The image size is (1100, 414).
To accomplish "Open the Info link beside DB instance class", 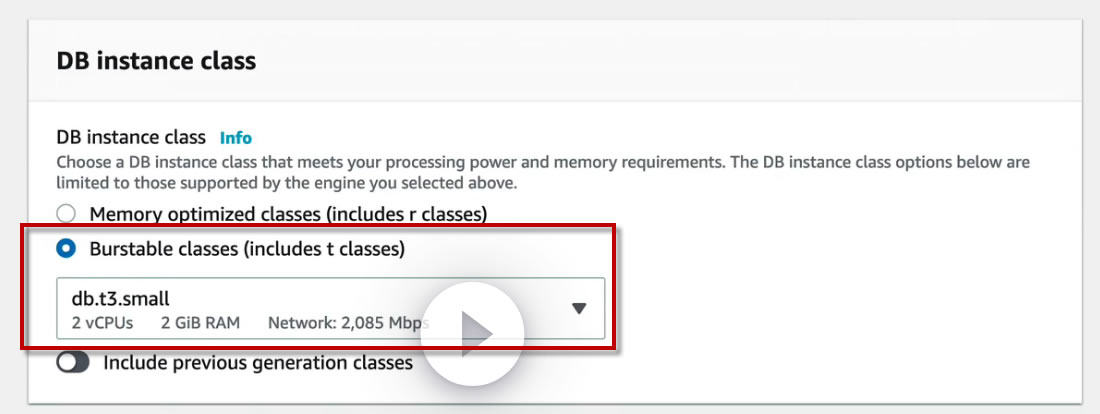I will (236, 137).
